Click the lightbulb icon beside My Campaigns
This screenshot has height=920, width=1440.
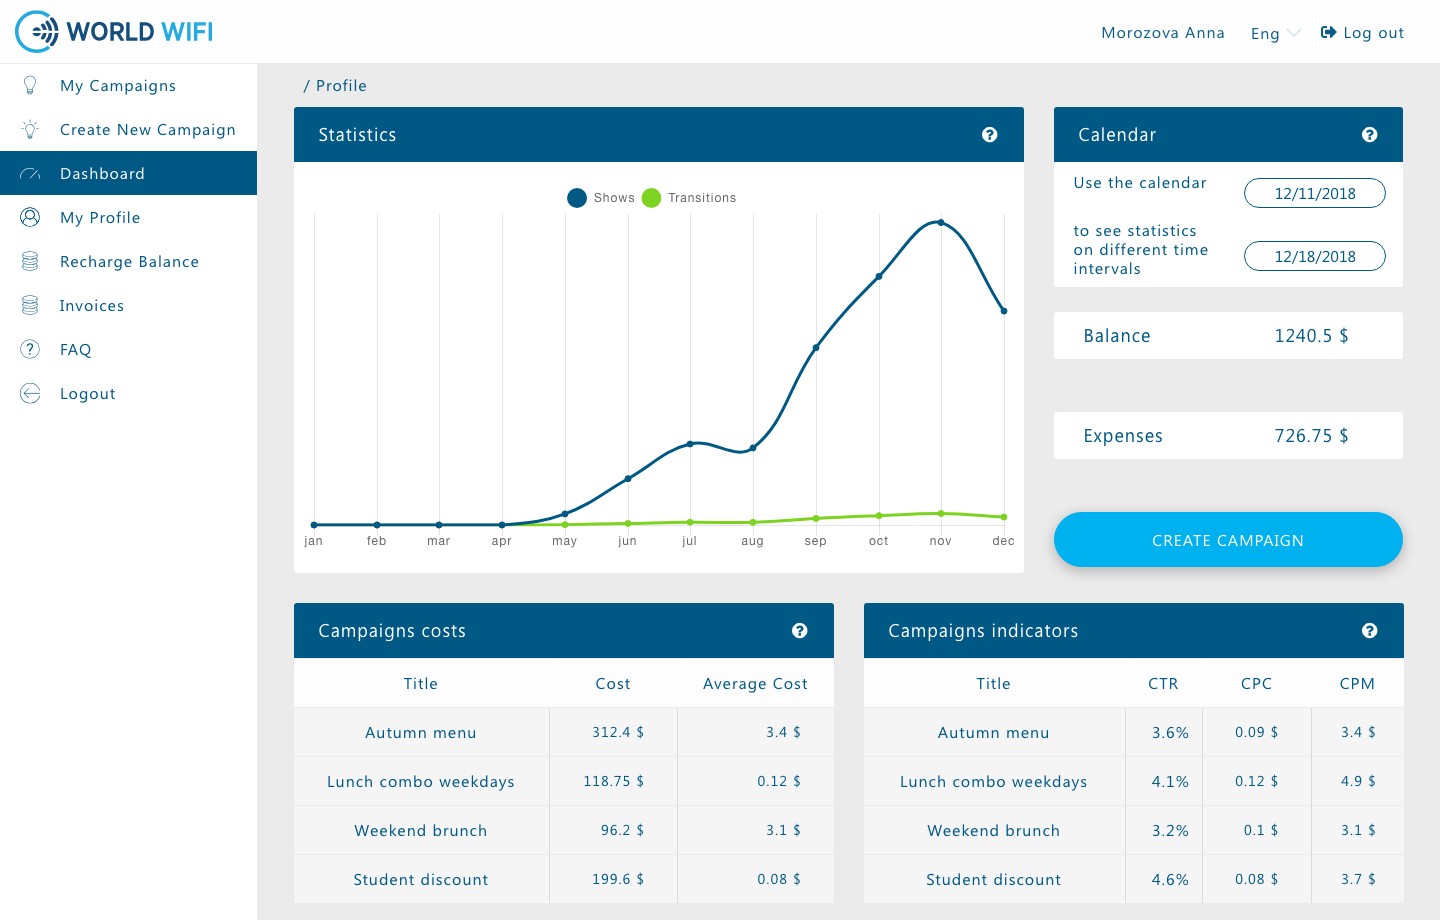(x=30, y=86)
